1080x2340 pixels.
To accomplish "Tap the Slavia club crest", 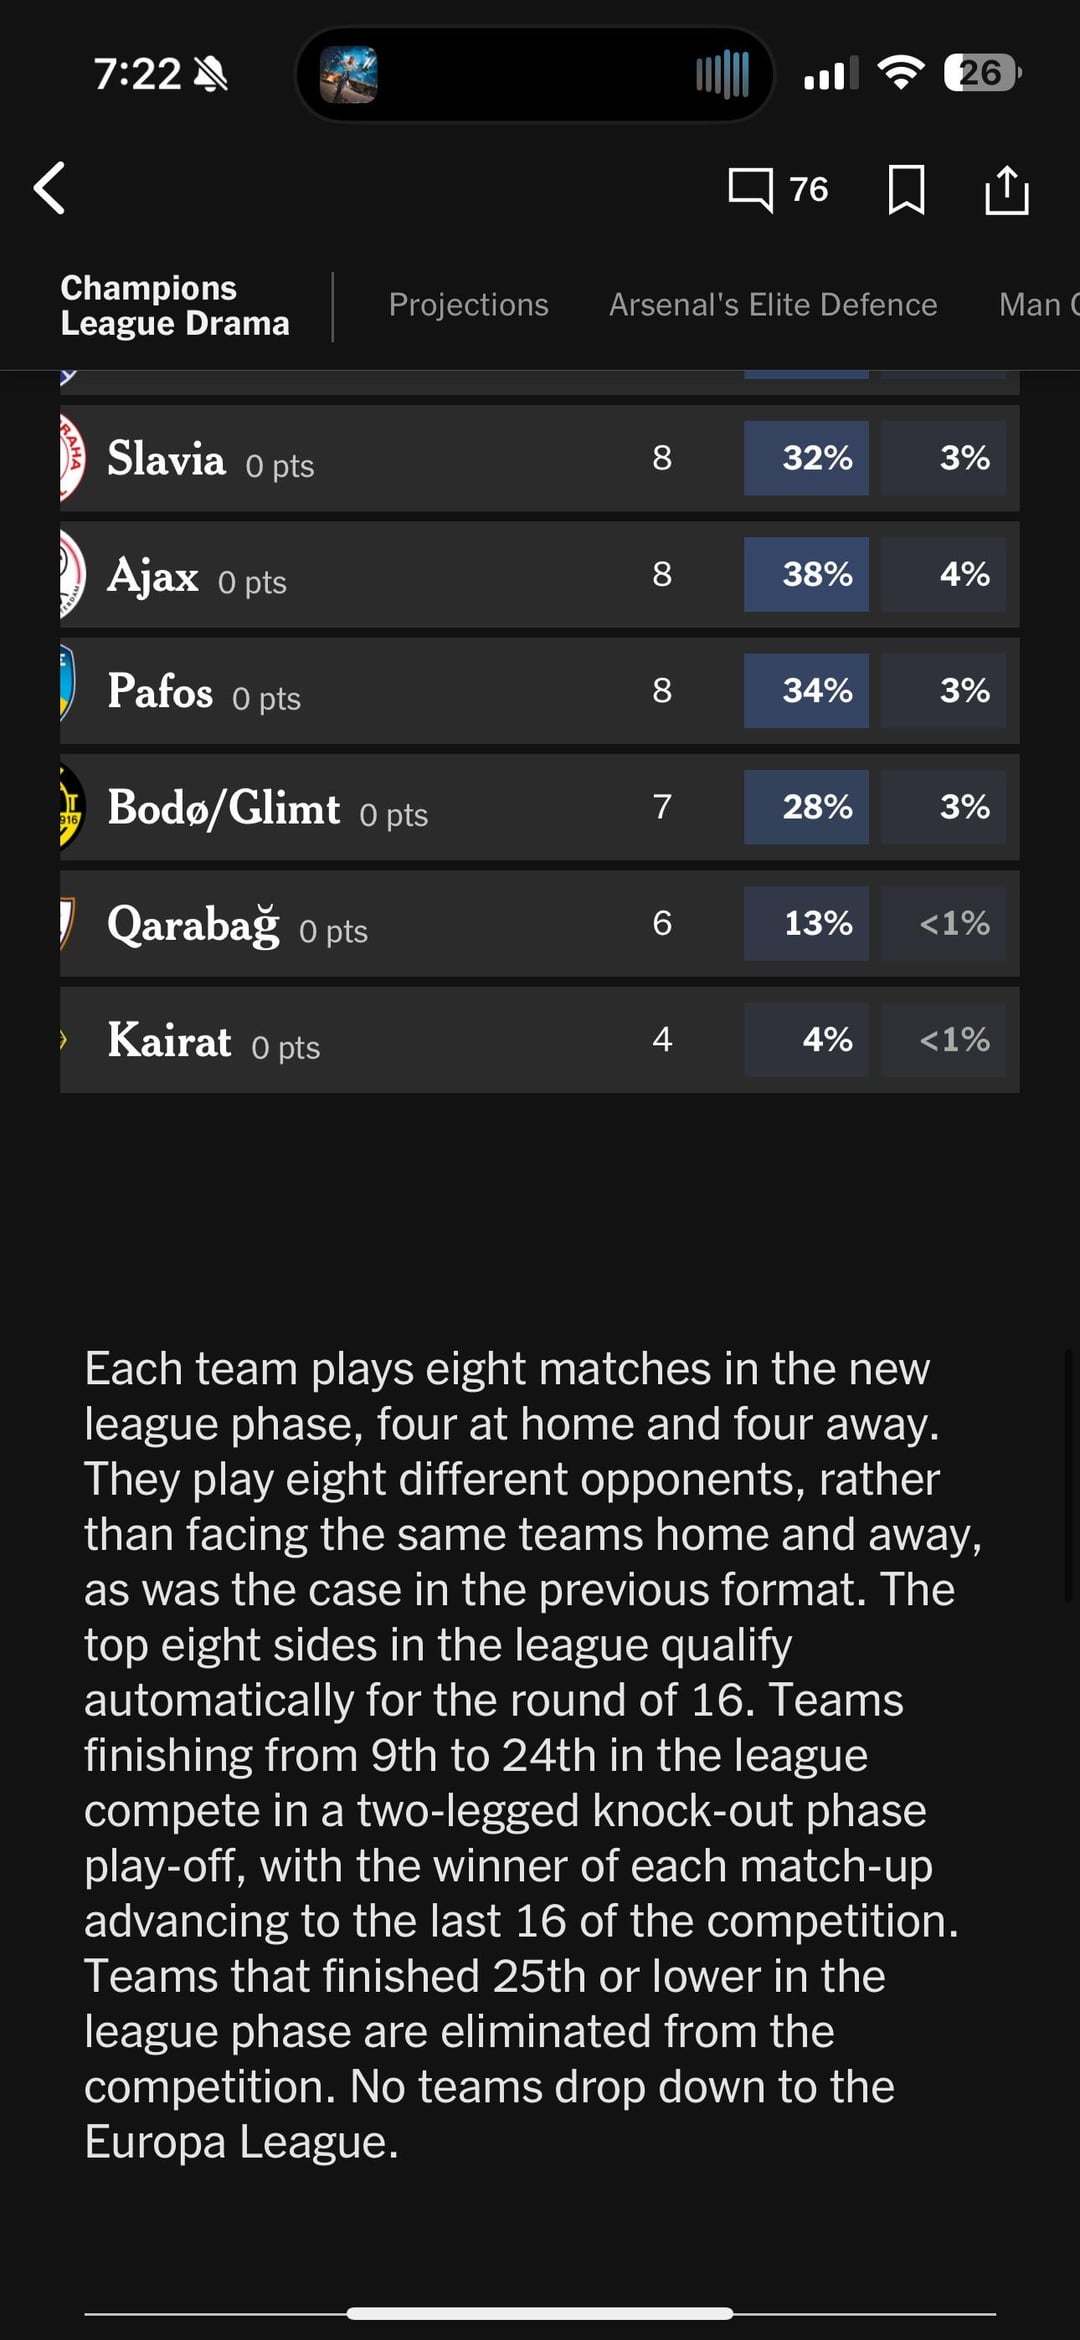I will click(72, 458).
